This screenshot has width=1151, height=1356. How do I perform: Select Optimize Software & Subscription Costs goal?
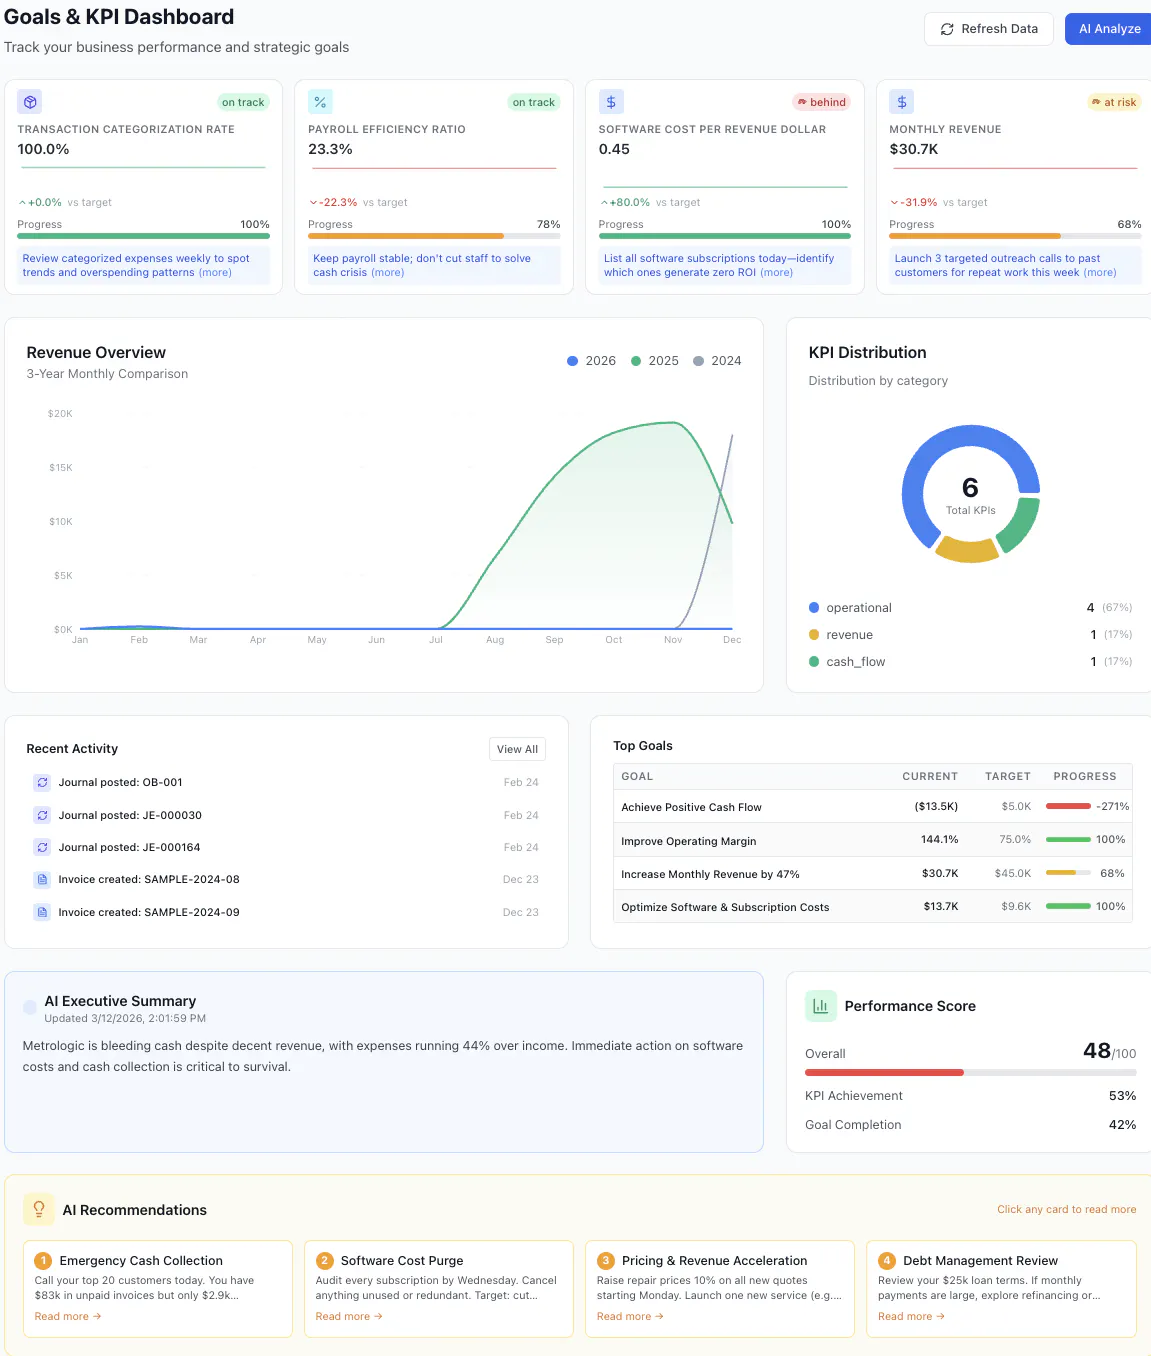(873, 906)
